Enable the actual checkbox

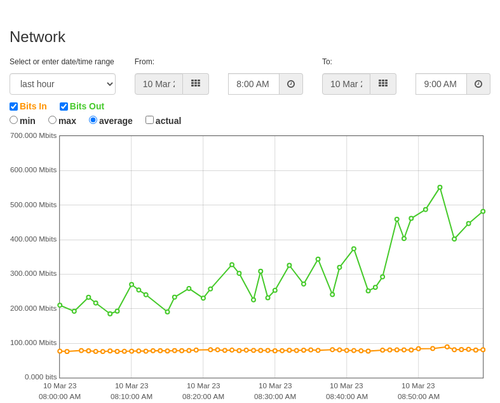150,120
